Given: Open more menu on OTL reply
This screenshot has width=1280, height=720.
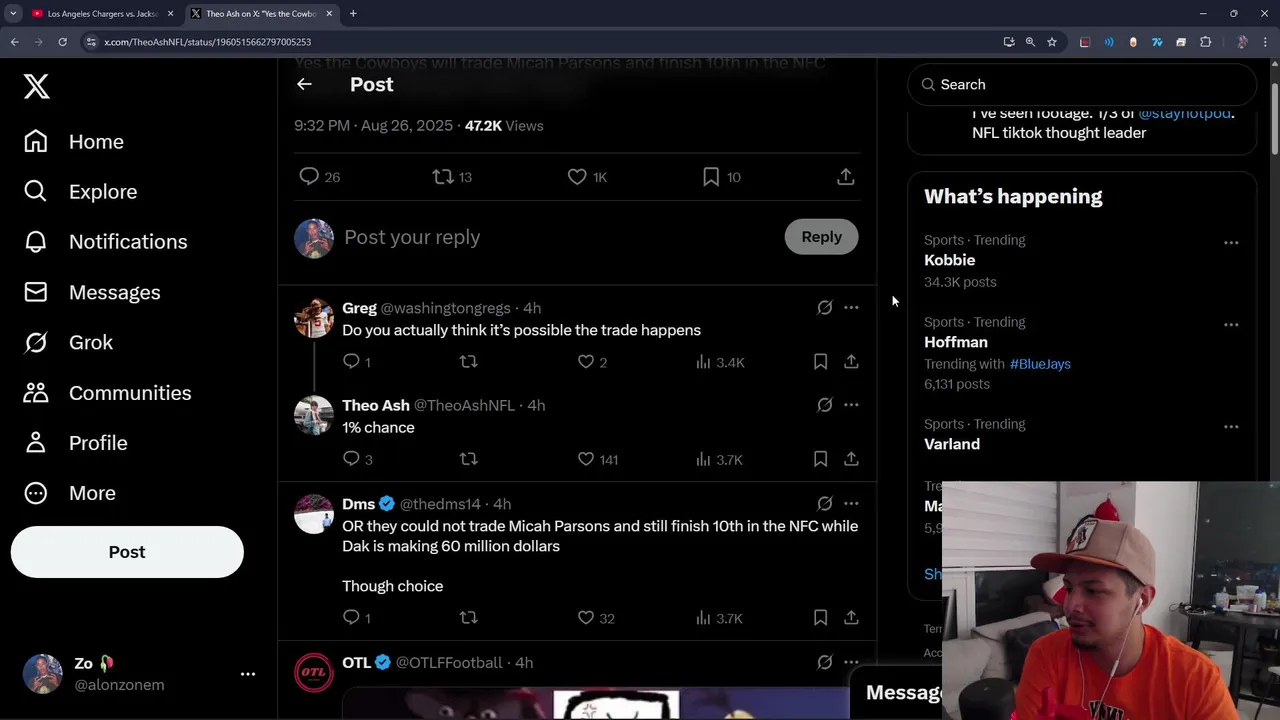Looking at the screenshot, I should point(851,663).
